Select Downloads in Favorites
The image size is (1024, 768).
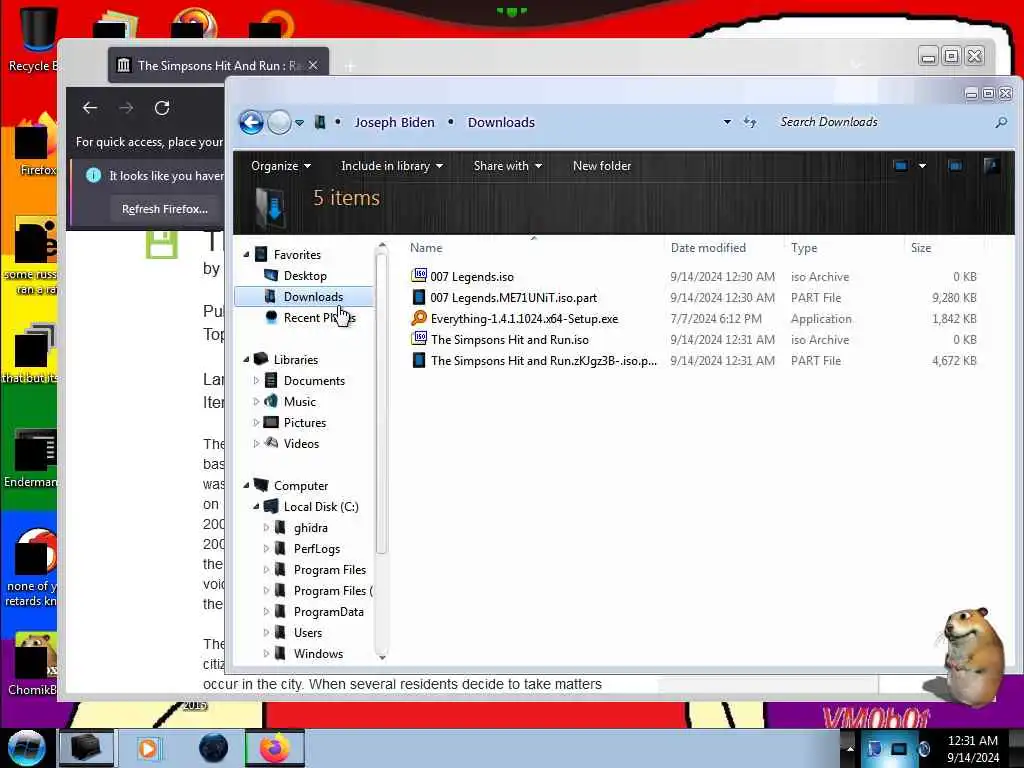coord(304,296)
